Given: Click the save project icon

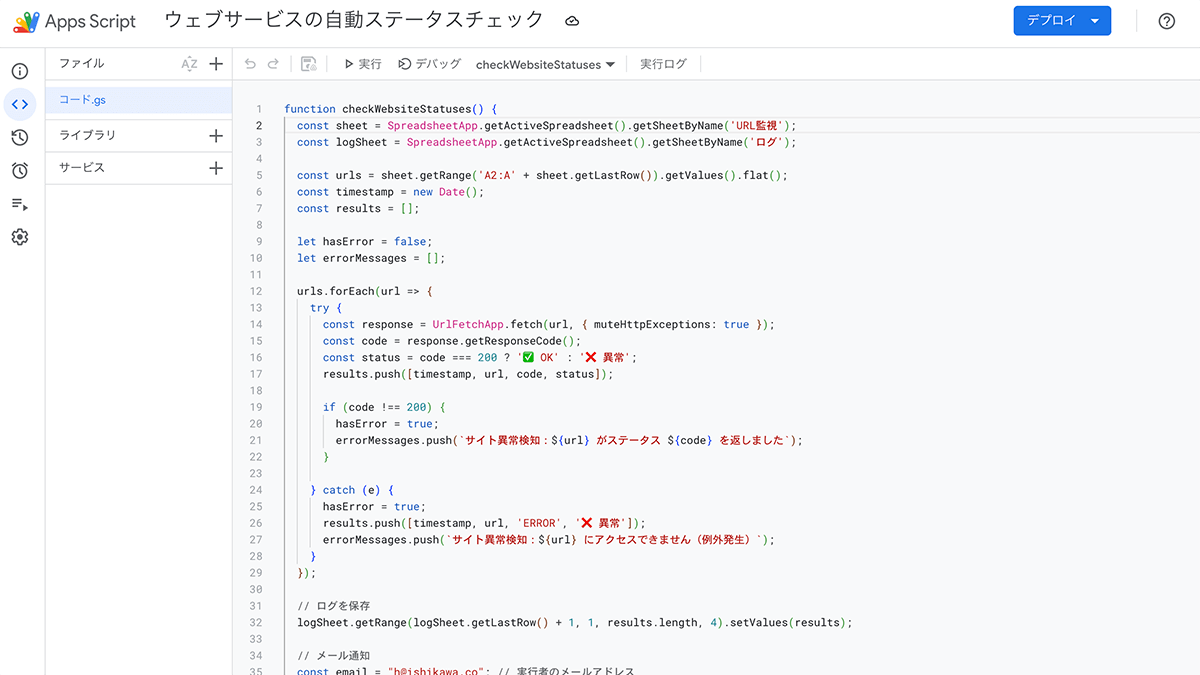Looking at the screenshot, I should click(x=309, y=64).
